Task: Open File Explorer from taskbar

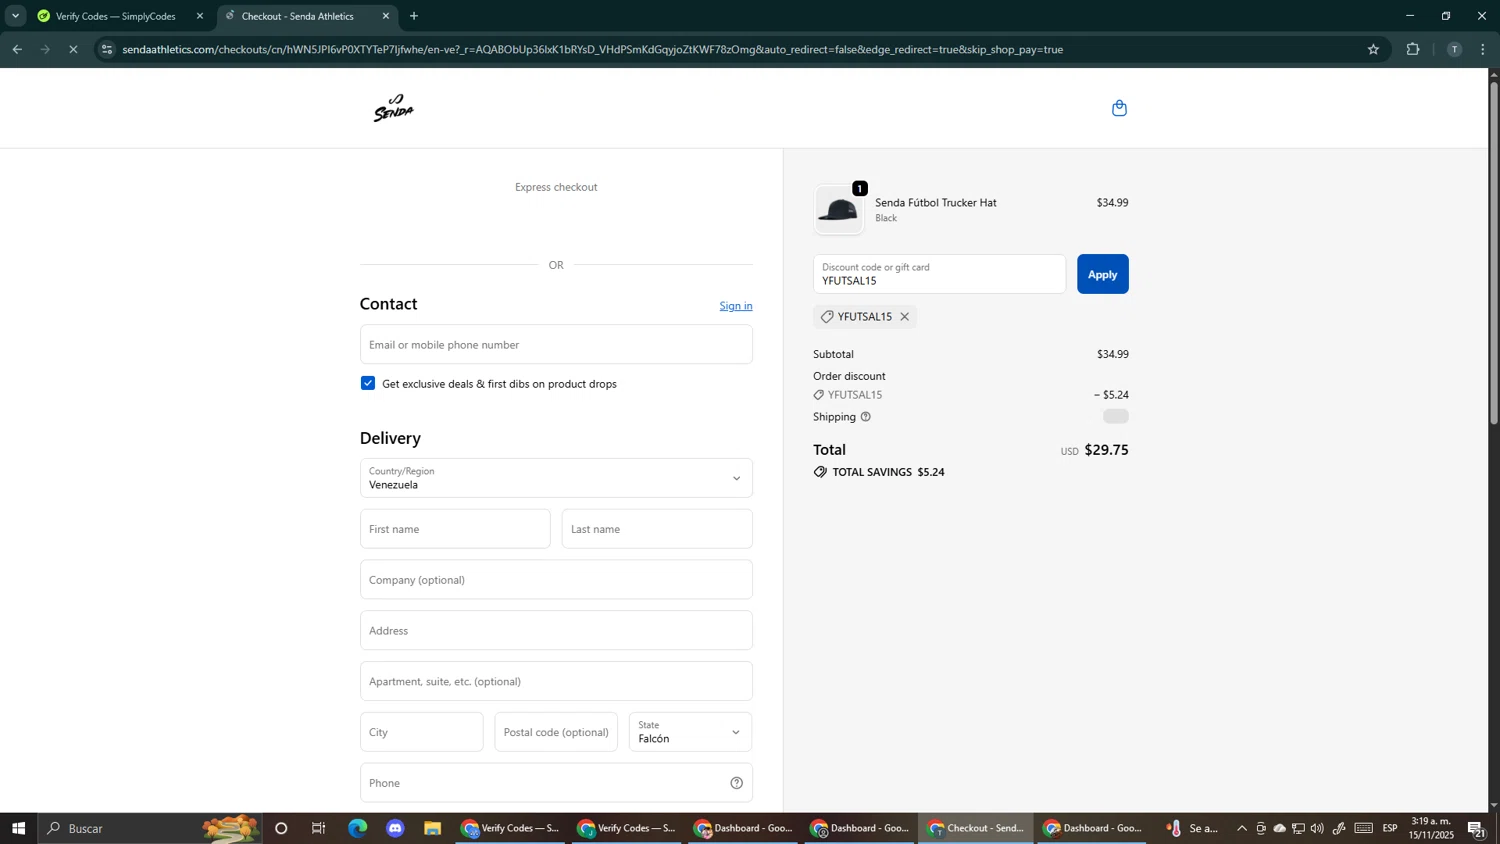Action: point(433,828)
